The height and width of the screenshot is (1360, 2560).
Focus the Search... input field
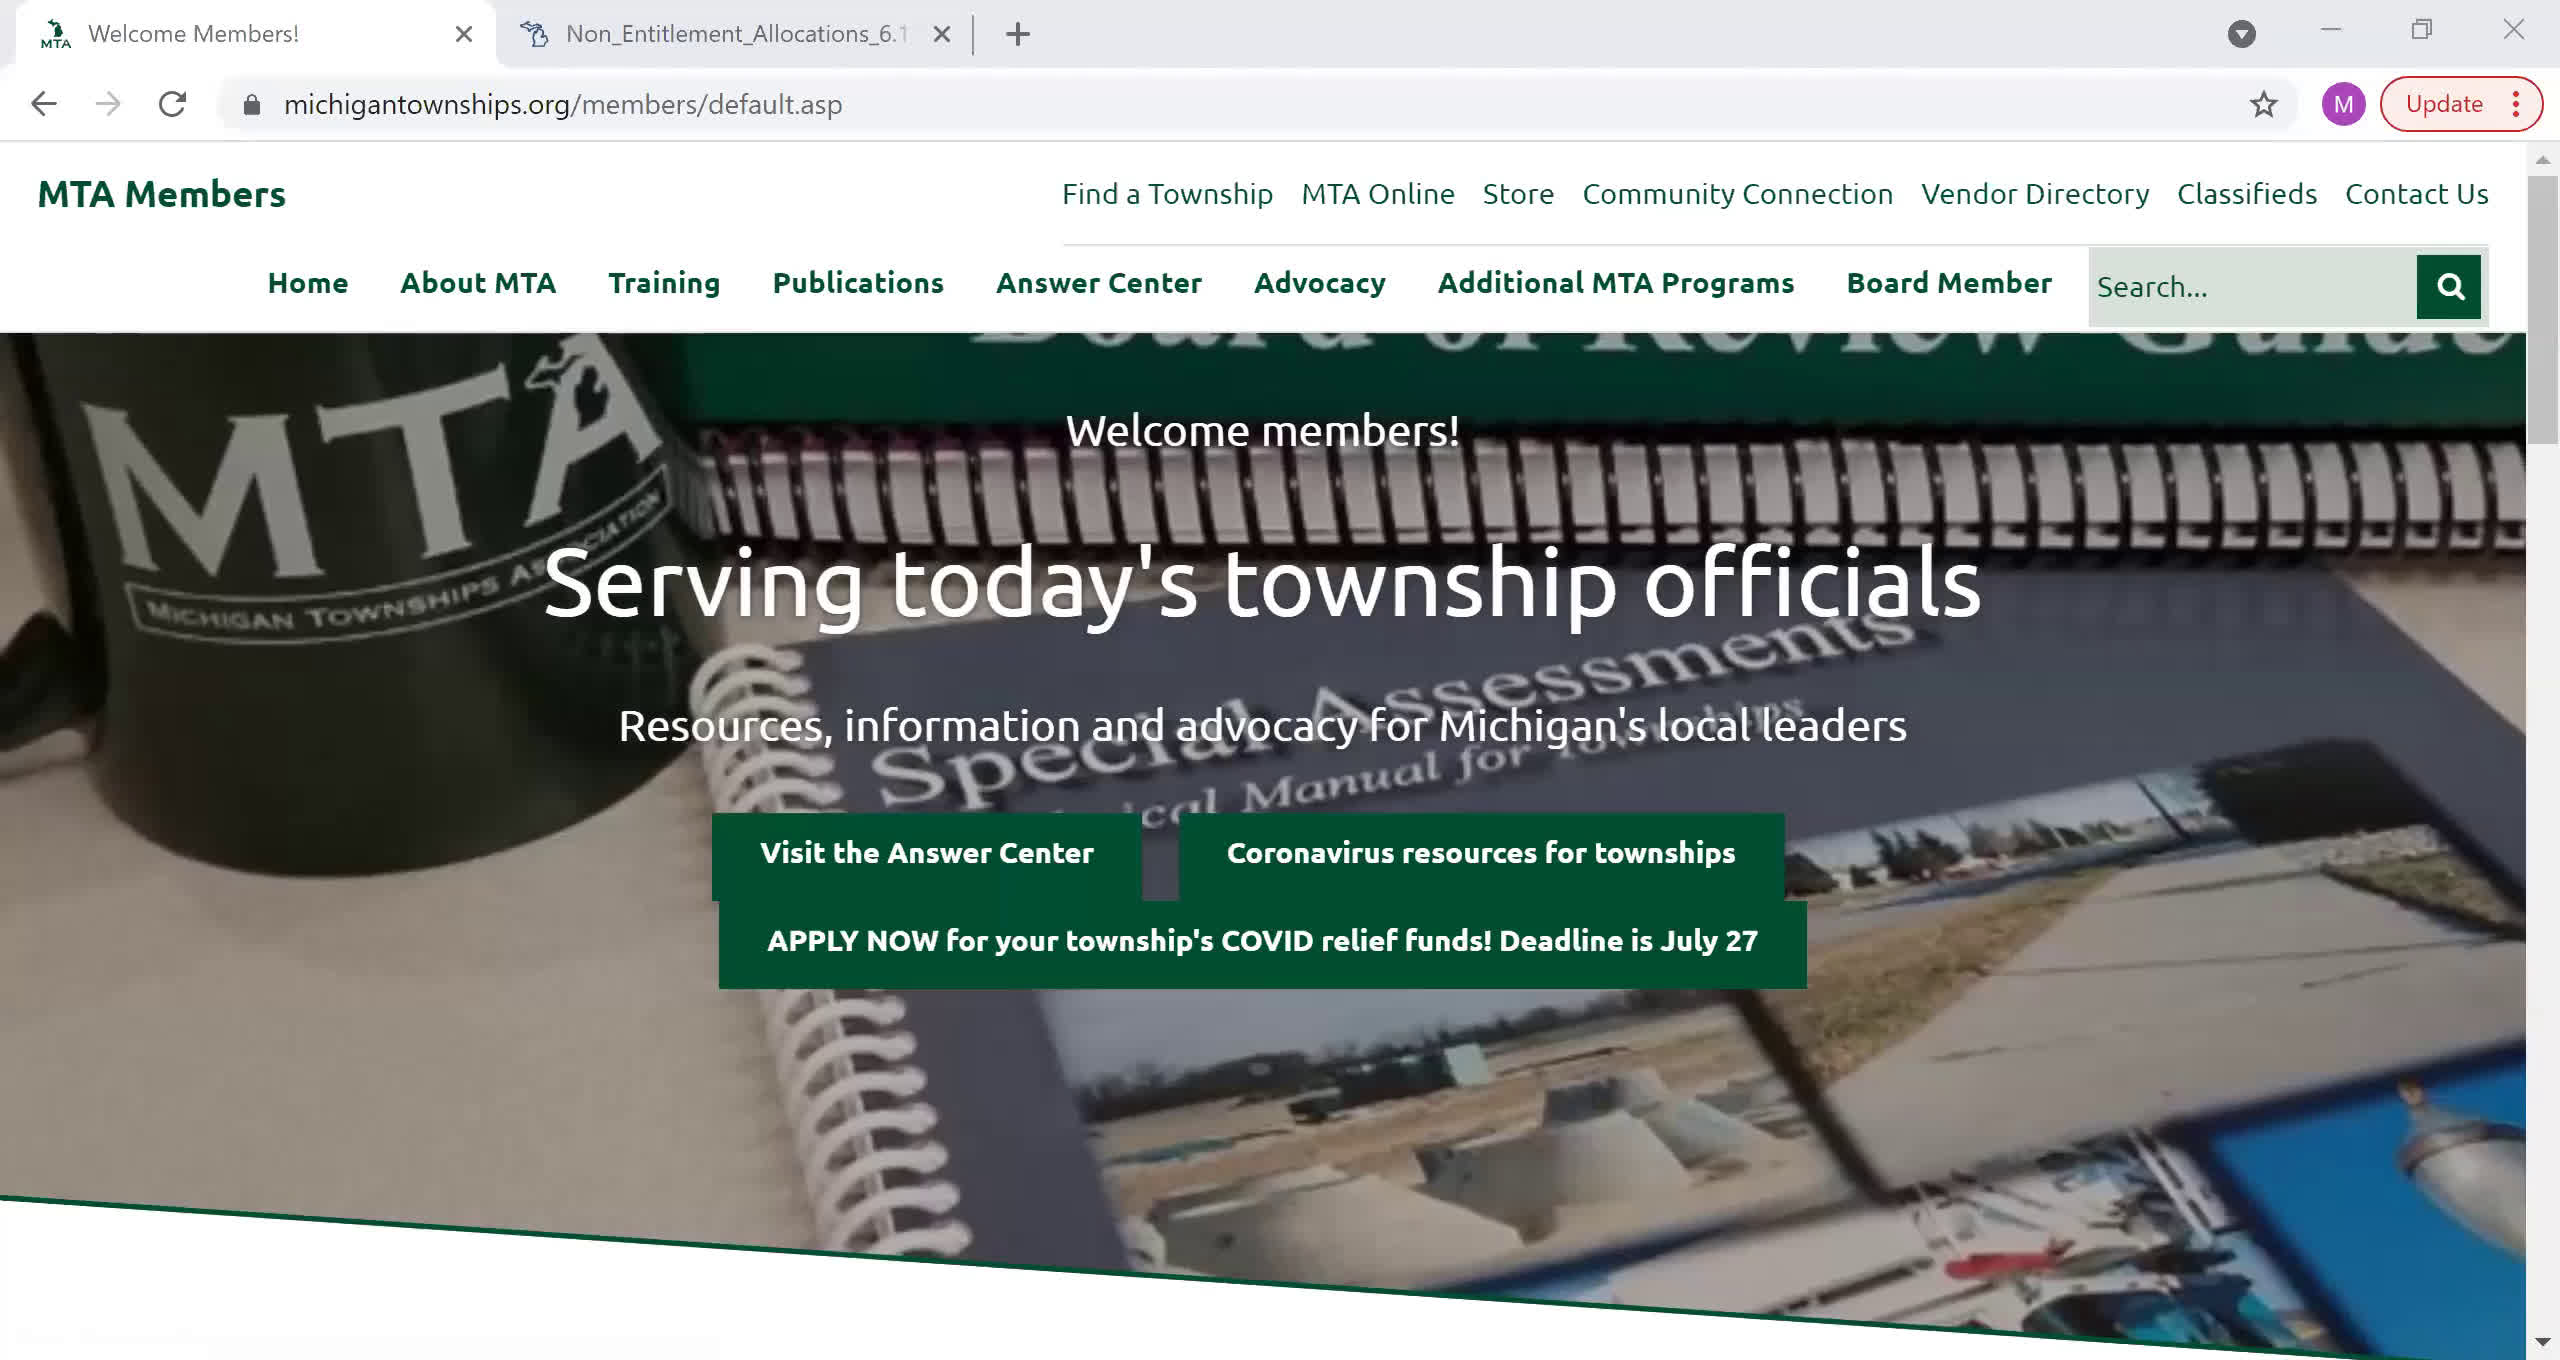tap(2252, 287)
